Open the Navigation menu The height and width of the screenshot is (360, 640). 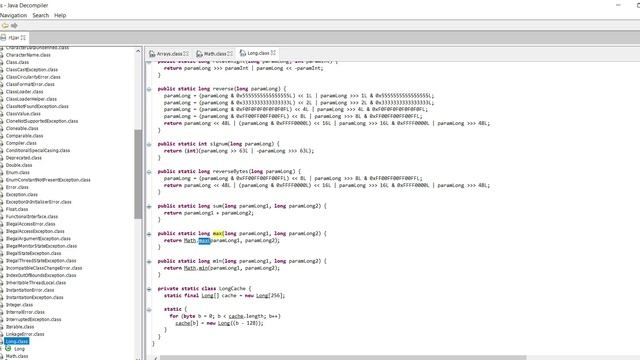click(x=13, y=15)
